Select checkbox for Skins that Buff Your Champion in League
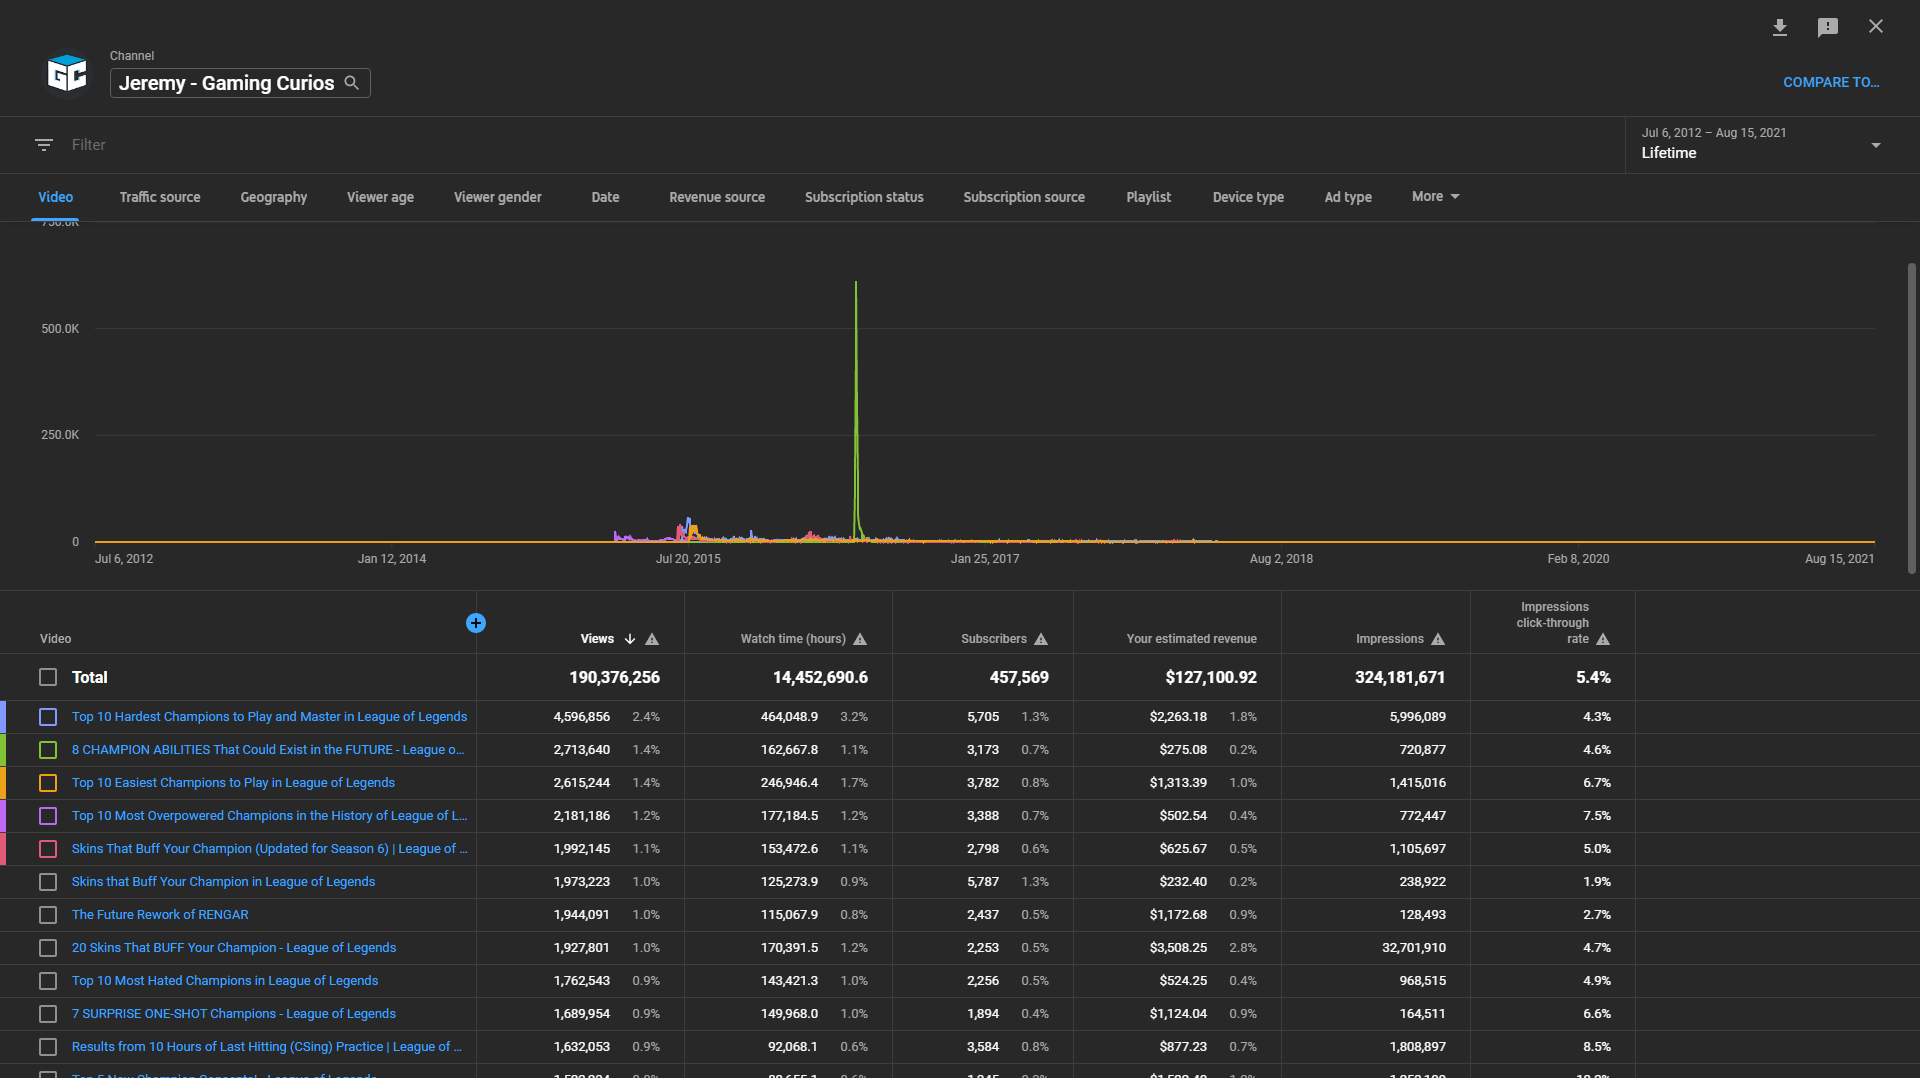Image resolution: width=1920 pixels, height=1078 pixels. [x=48, y=882]
